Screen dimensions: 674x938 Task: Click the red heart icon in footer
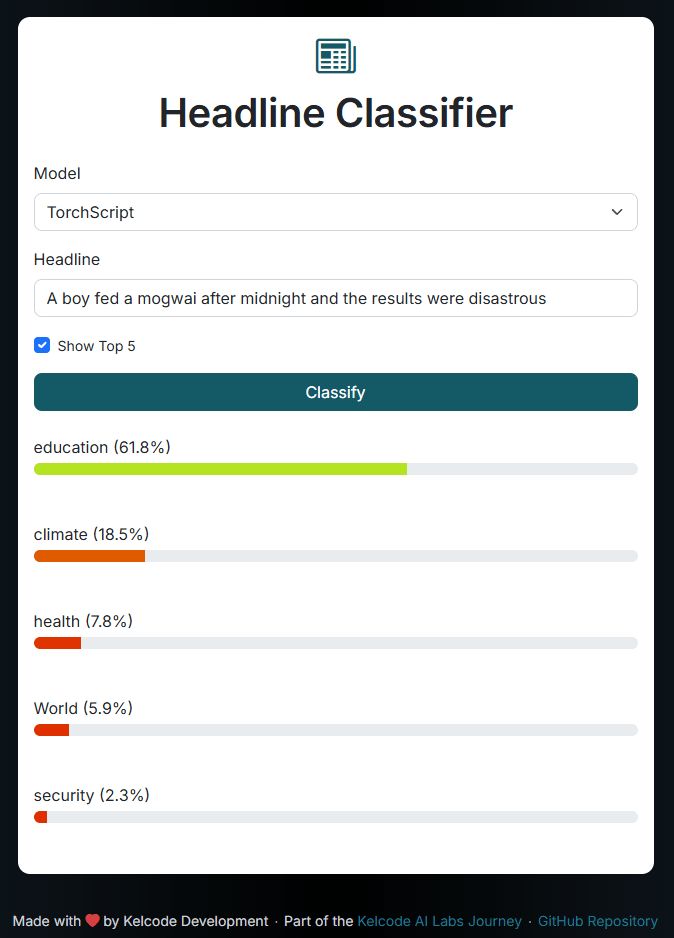[x=92, y=920]
